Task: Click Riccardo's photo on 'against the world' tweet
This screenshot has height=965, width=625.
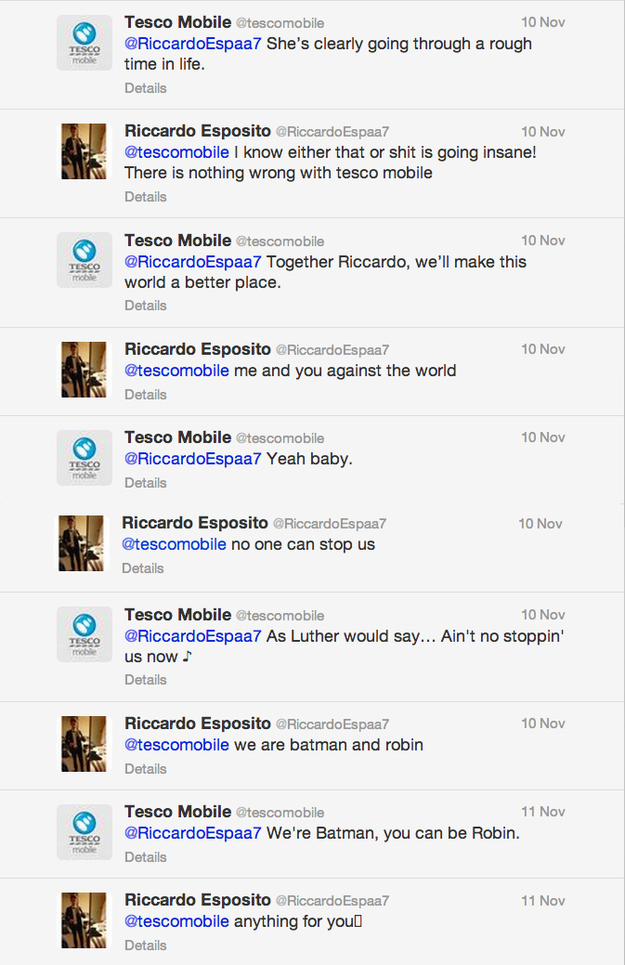Action: pos(84,369)
